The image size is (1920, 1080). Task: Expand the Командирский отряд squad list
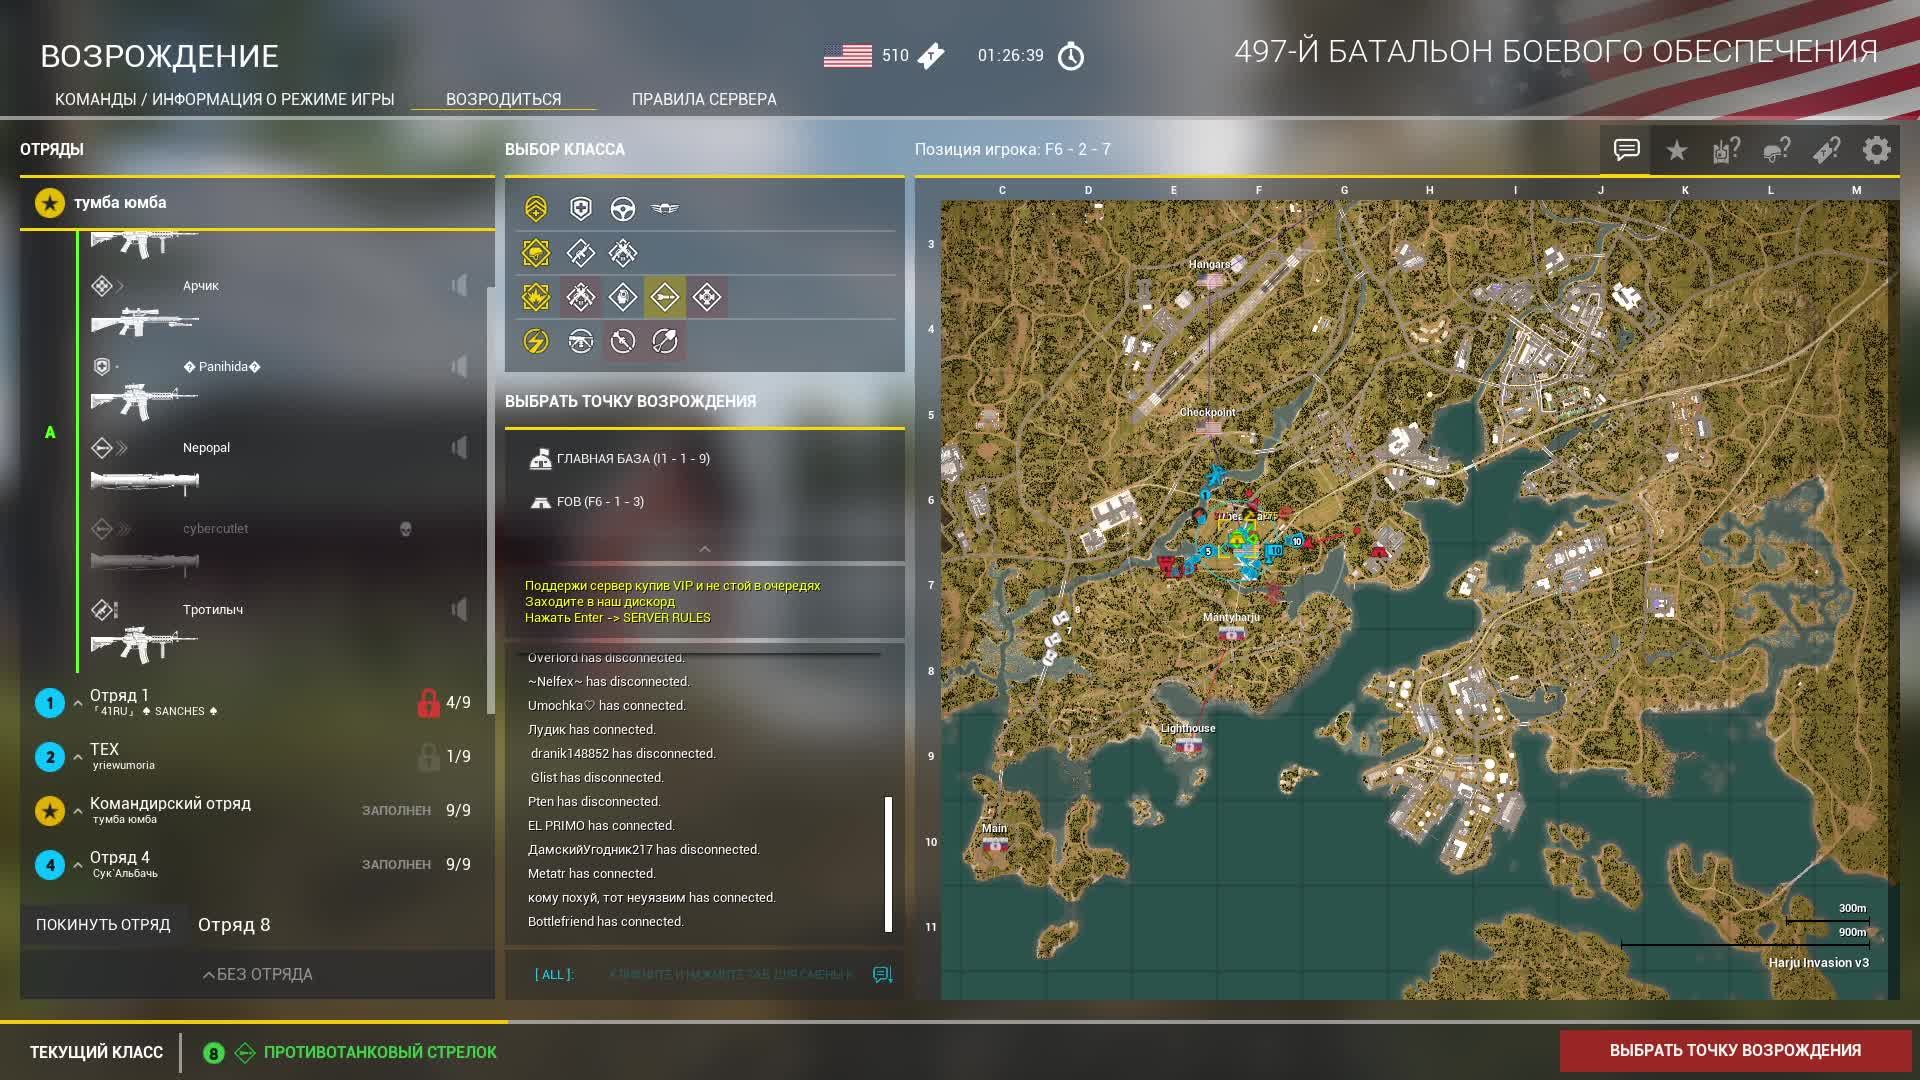tap(78, 811)
